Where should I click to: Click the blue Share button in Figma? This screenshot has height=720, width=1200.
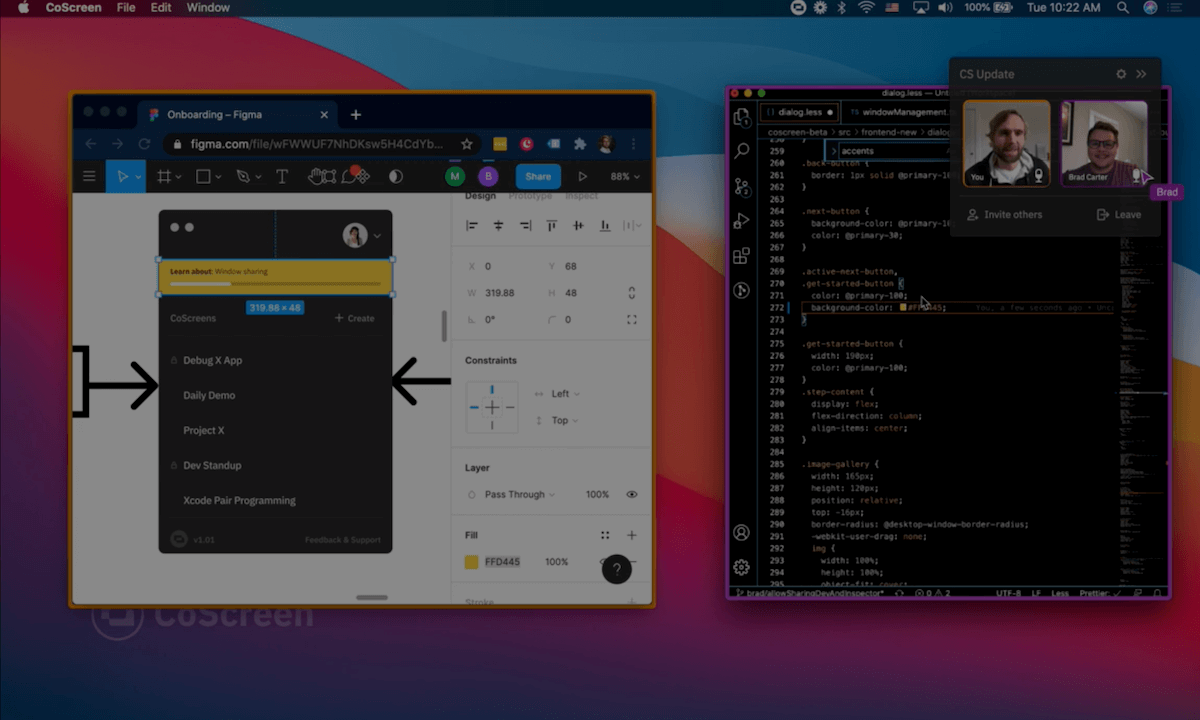pos(538,176)
